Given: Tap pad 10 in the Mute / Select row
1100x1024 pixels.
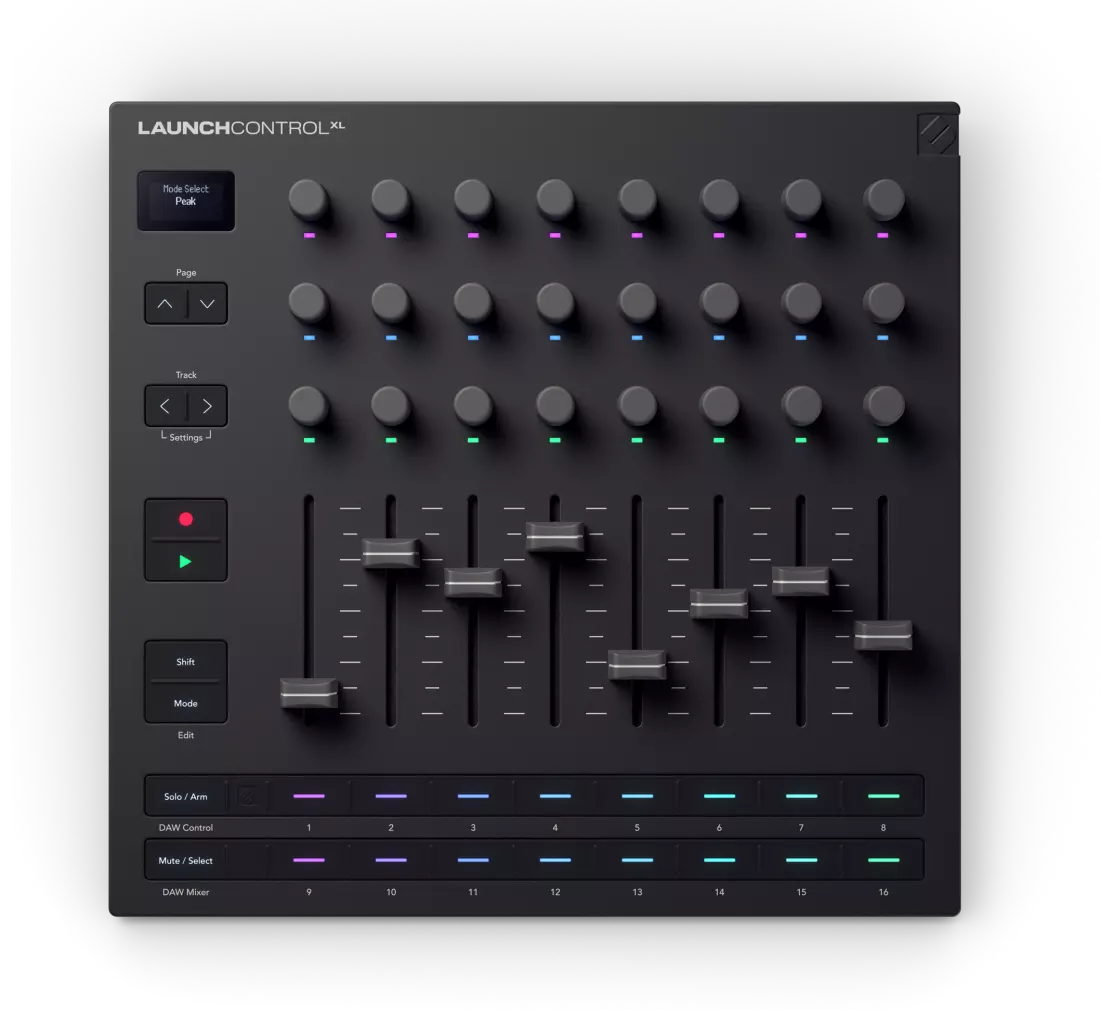Looking at the screenshot, I should (391, 860).
